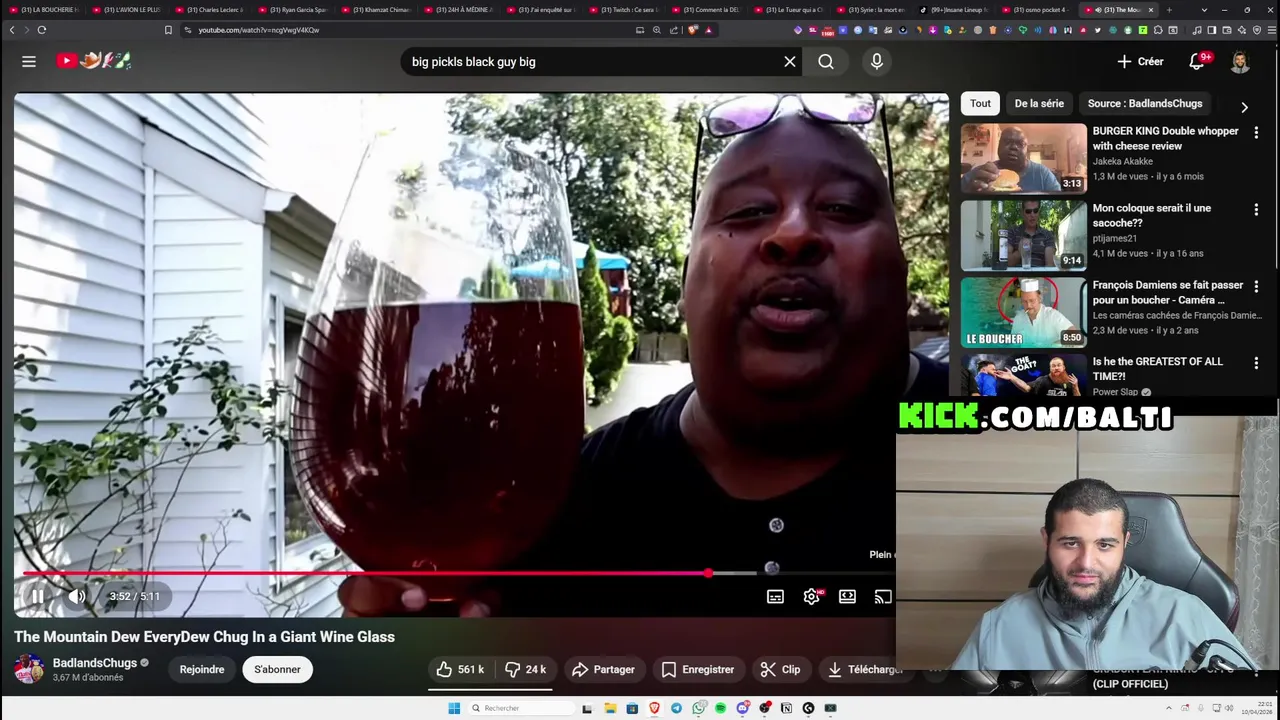The height and width of the screenshot is (720, 1280).
Task: Dislike the video (24 k)
Action: pos(526,669)
